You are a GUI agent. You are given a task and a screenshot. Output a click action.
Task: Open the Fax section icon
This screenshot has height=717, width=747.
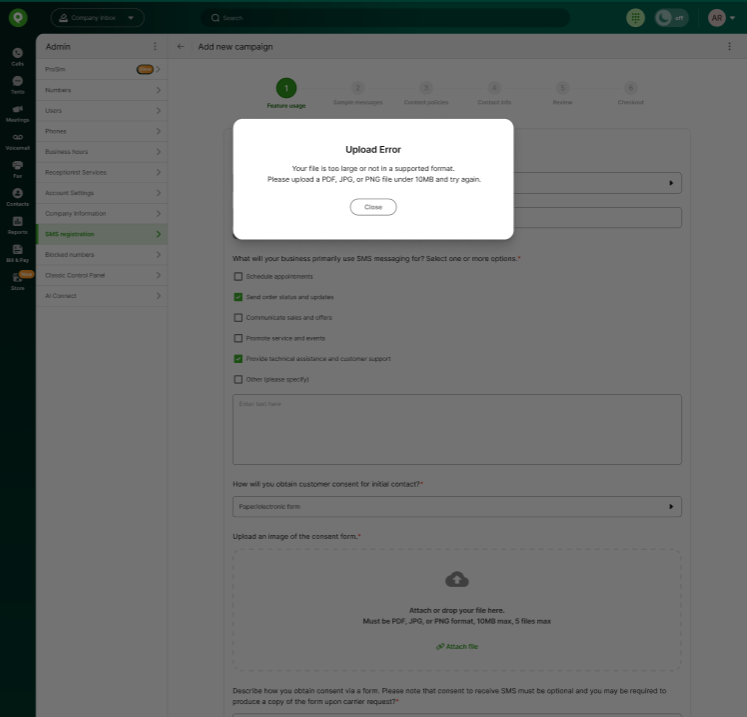point(17,167)
